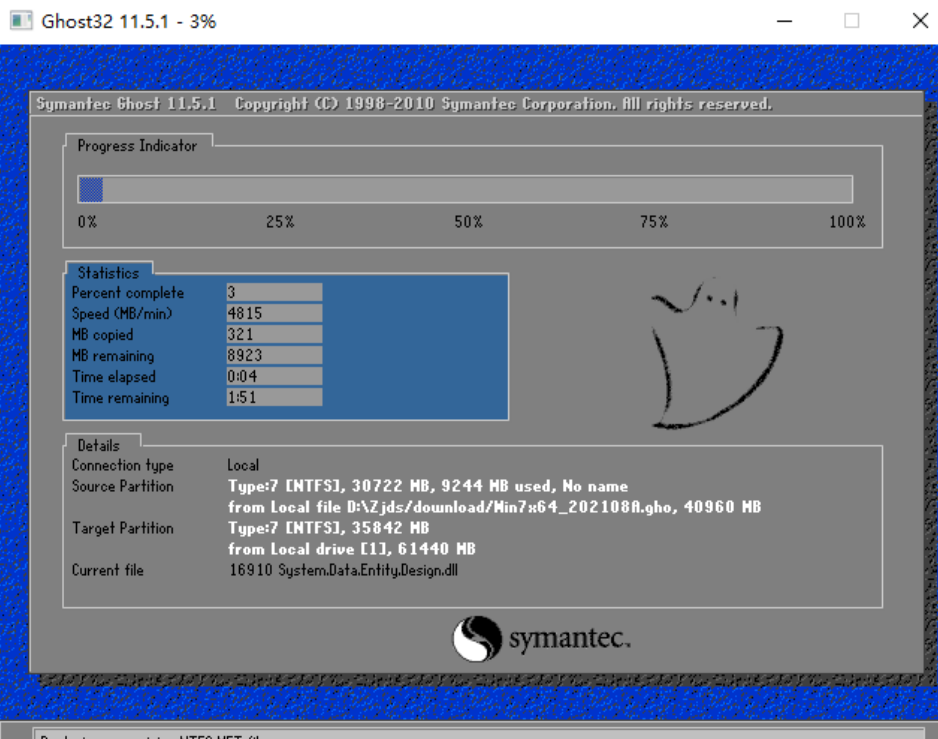Select the Percent complete value field
This screenshot has height=739, width=938.
tap(274, 292)
